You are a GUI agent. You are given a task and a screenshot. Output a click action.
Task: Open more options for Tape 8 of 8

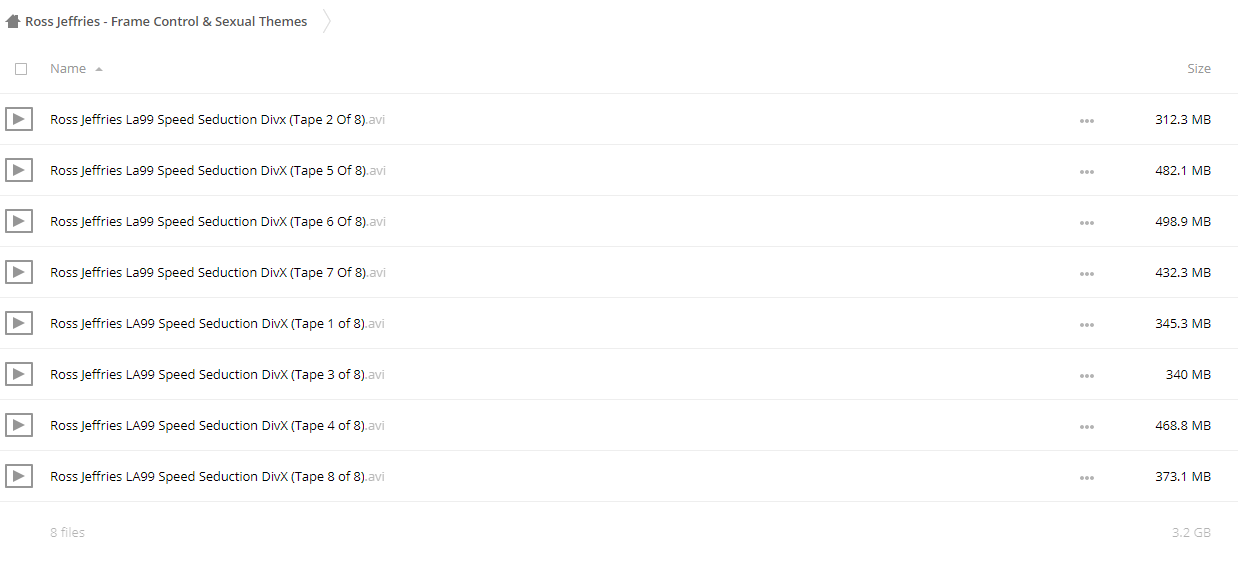(x=1087, y=477)
